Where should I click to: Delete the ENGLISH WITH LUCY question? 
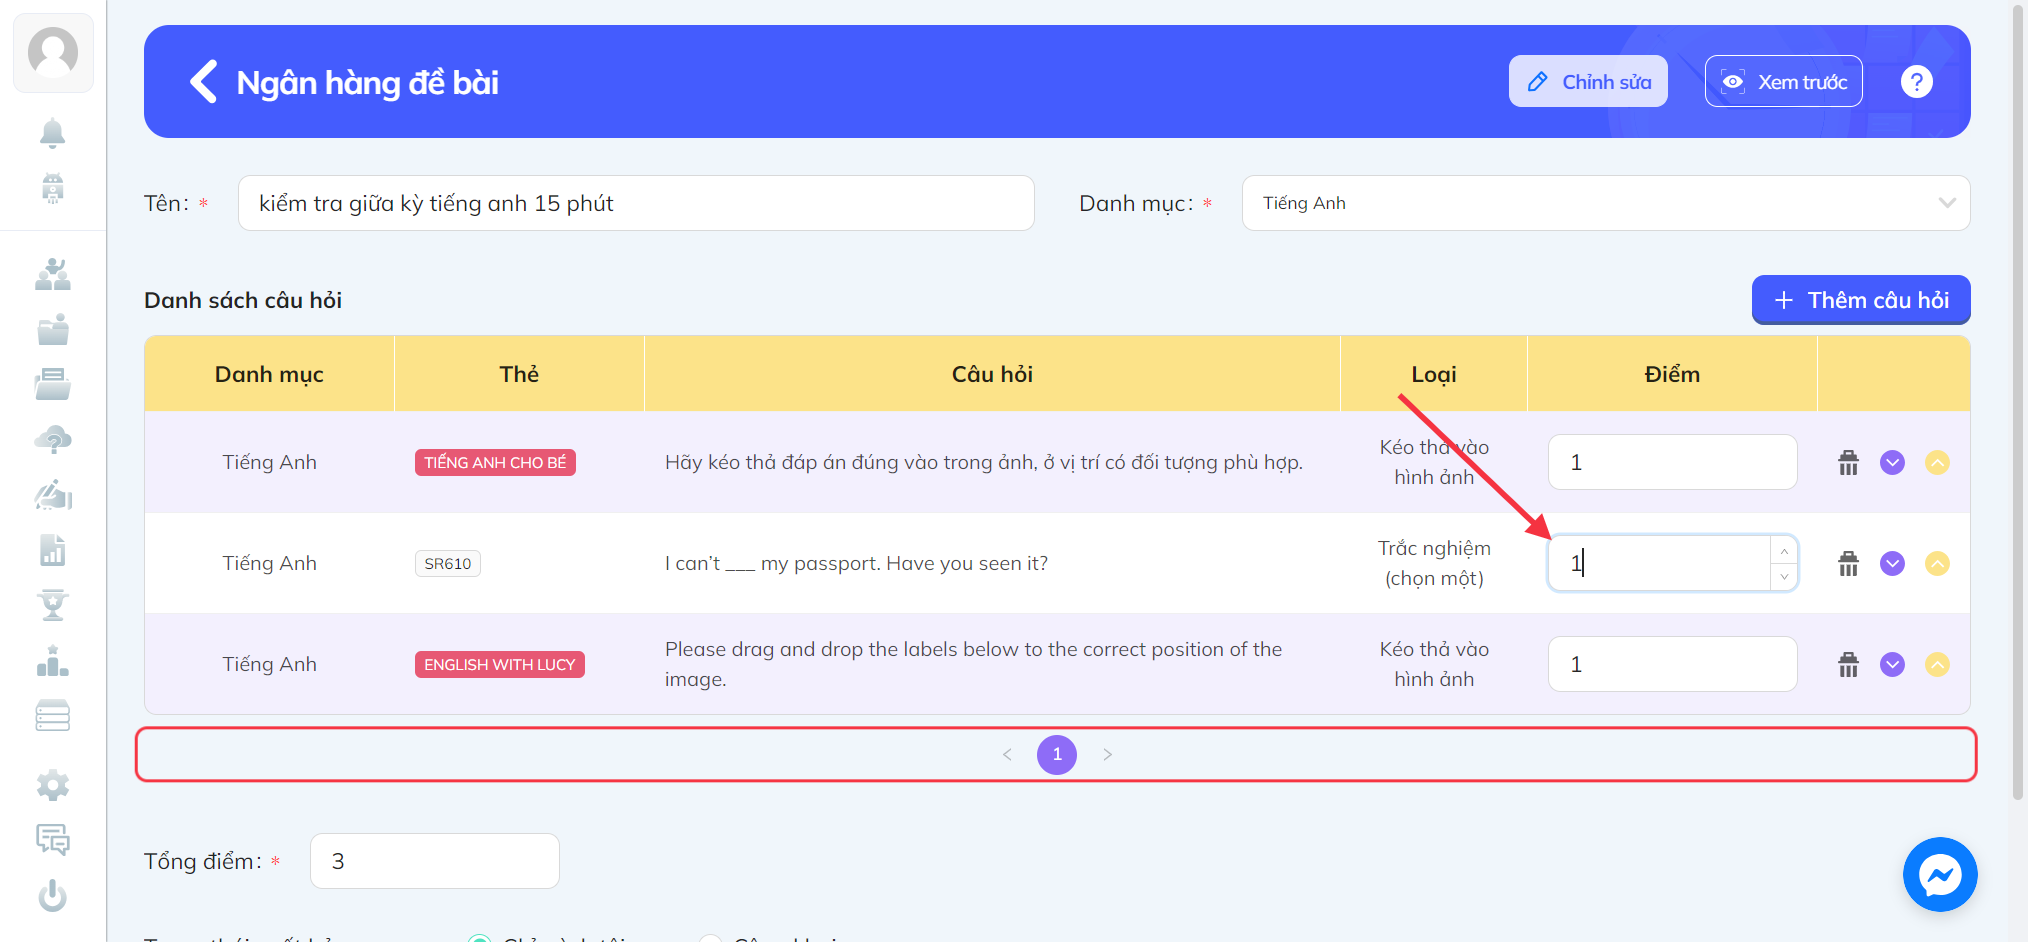click(1848, 665)
